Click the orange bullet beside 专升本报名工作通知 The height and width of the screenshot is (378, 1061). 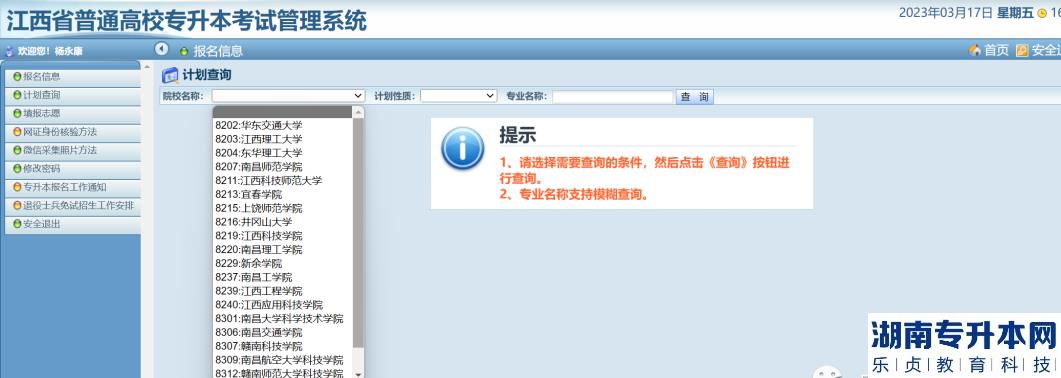point(18,187)
